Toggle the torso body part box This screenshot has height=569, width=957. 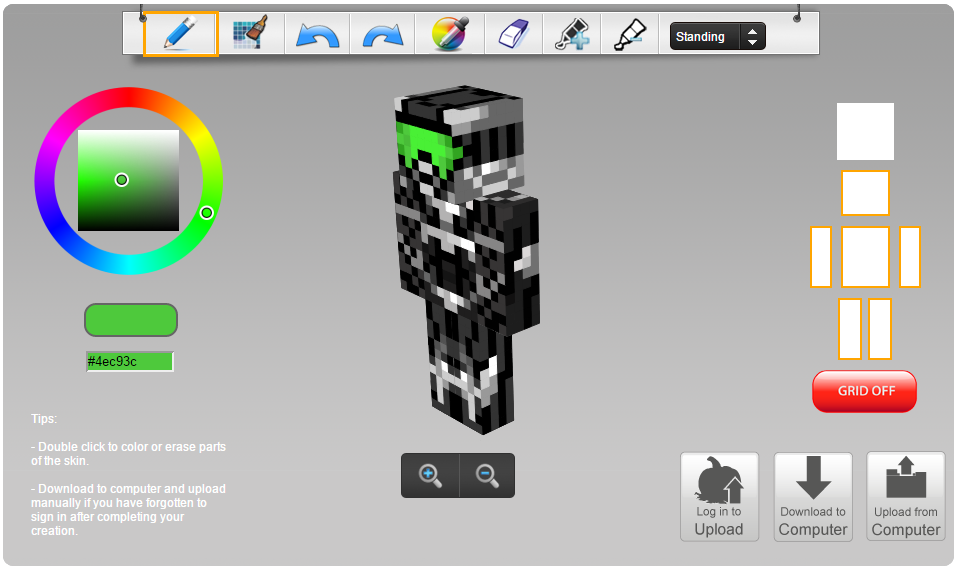coord(865,257)
